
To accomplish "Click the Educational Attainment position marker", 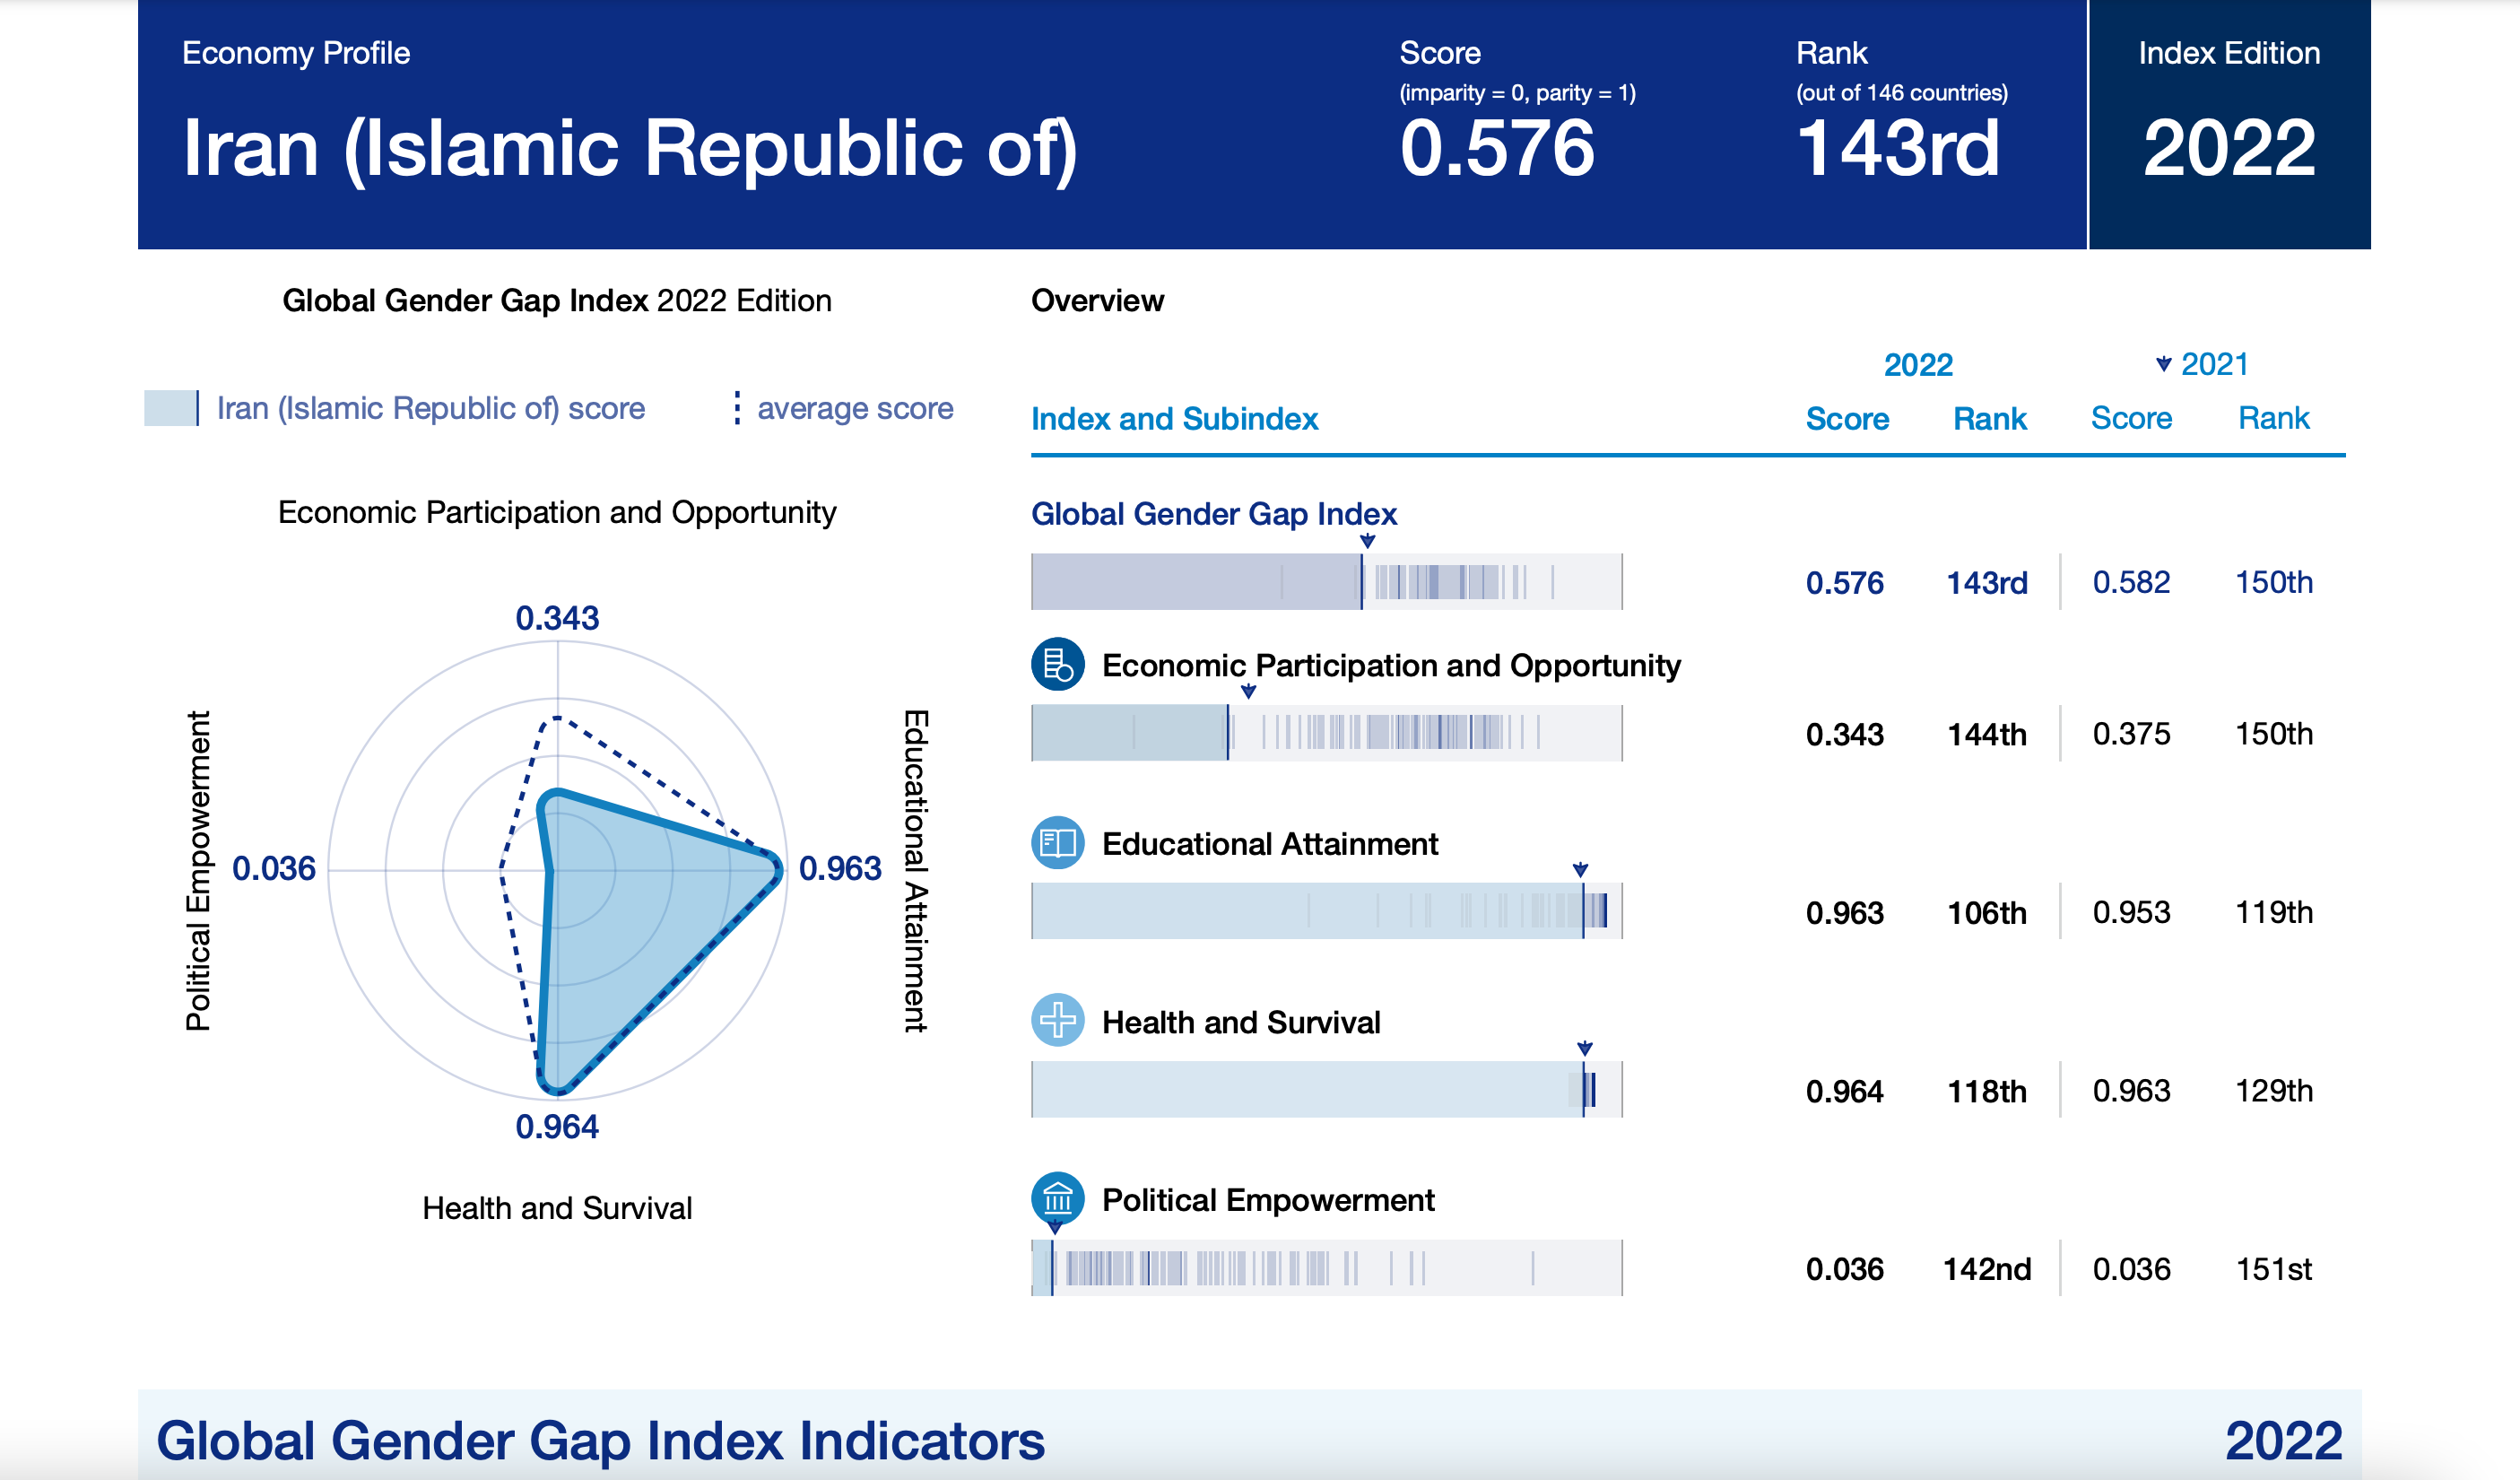I will pyautogui.click(x=1579, y=870).
